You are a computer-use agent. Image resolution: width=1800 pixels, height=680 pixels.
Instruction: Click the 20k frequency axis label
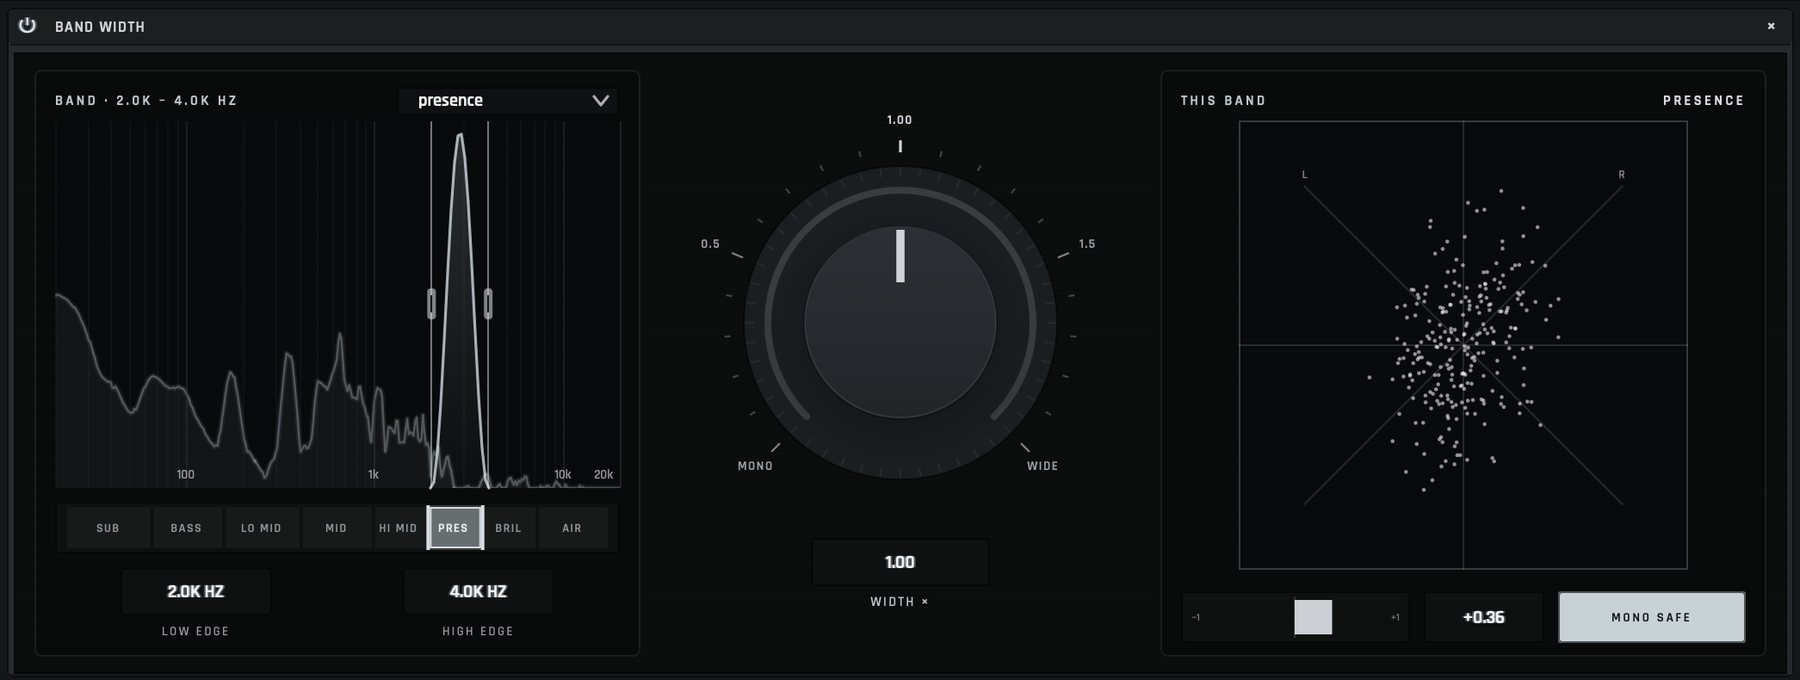point(603,475)
